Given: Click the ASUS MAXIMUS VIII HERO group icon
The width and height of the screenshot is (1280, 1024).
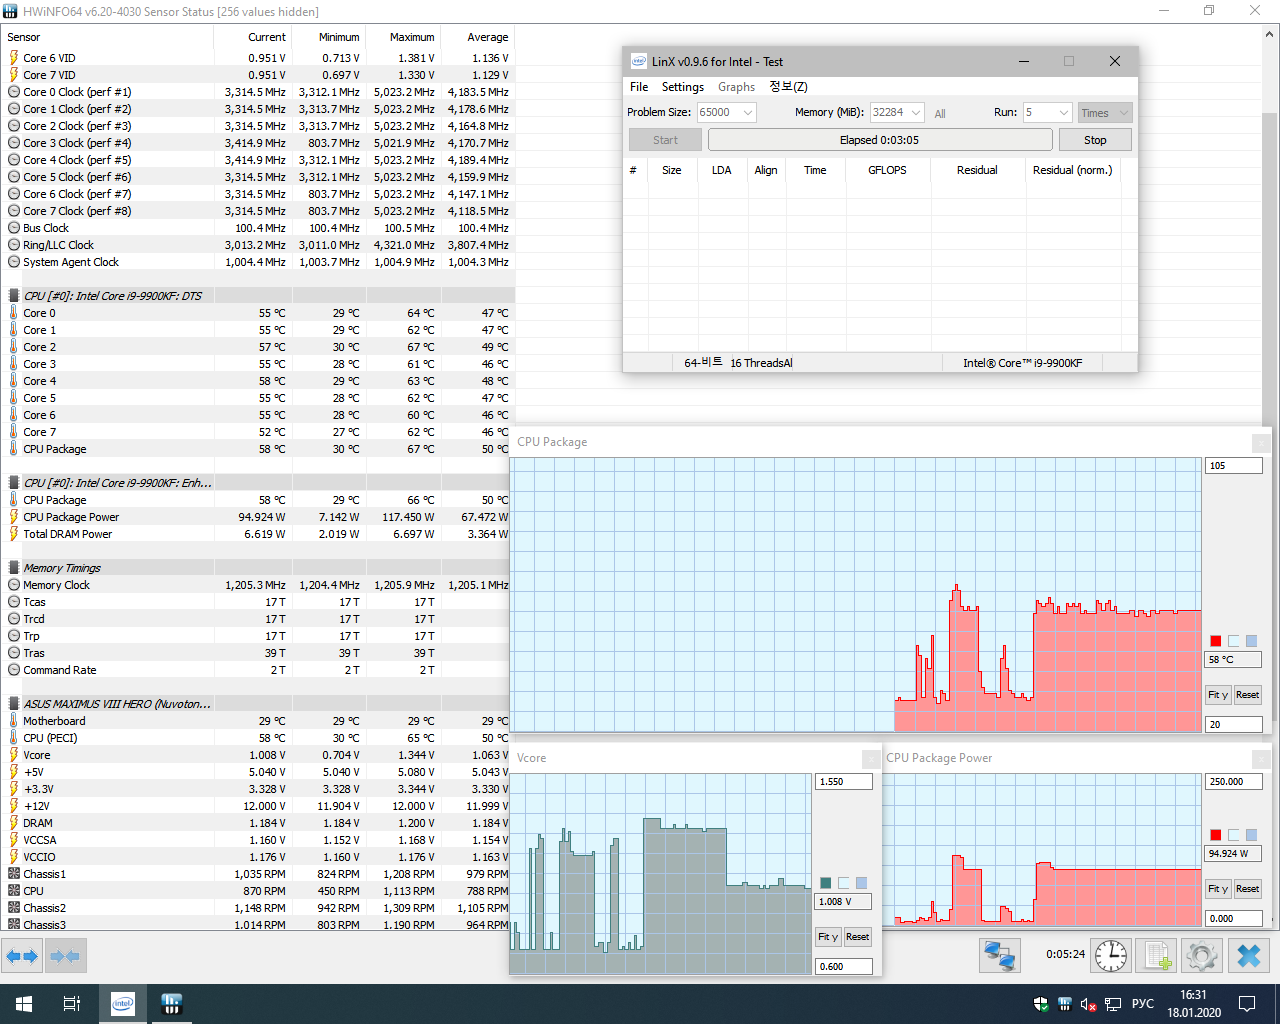Looking at the screenshot, I should point(14,704).
